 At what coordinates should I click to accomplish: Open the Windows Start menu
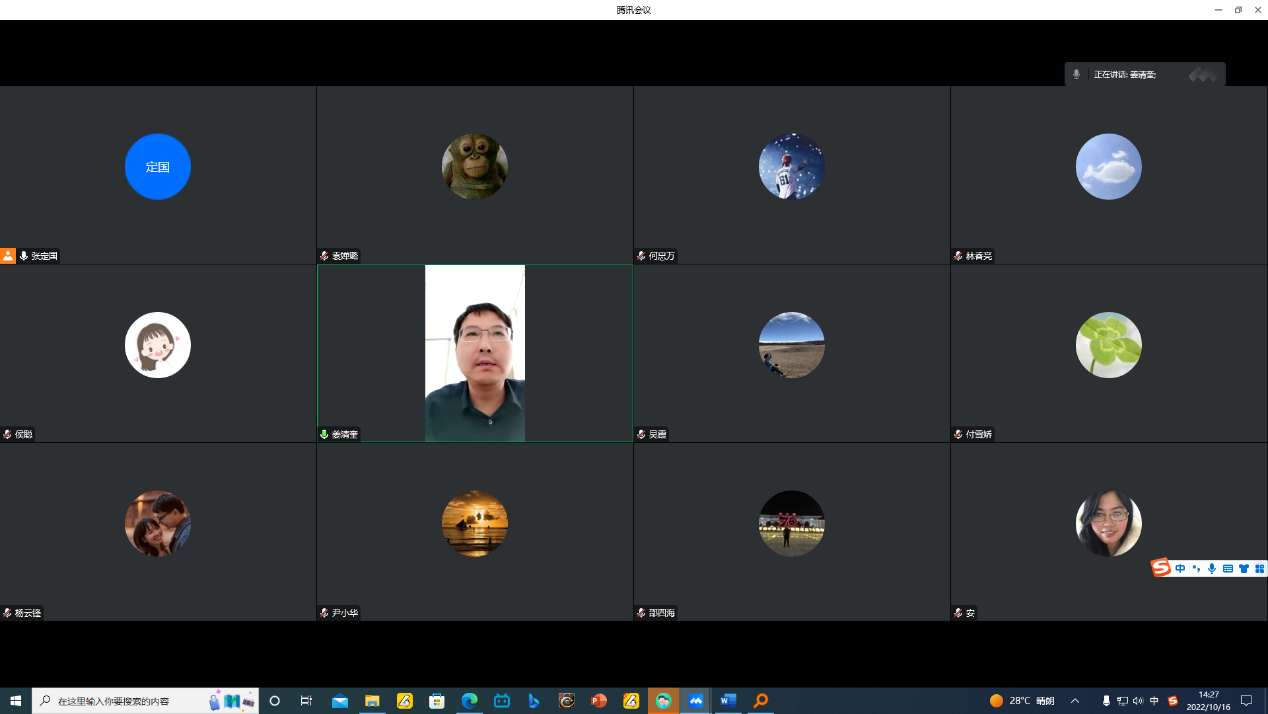16,701
